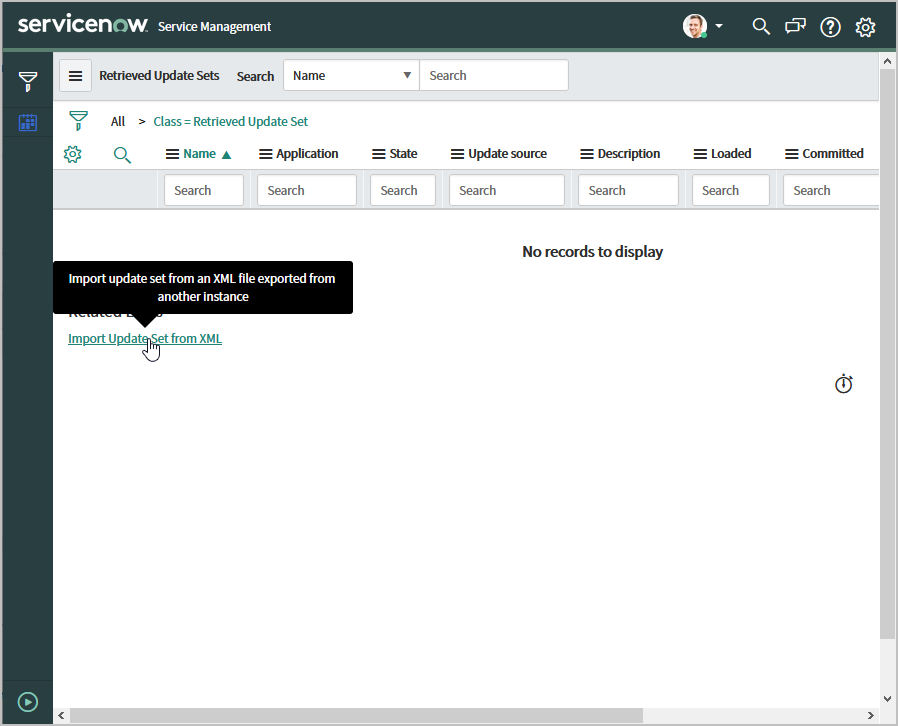
Task: Toggle the list filter funnel icon
Action: [x=78, y=121]
